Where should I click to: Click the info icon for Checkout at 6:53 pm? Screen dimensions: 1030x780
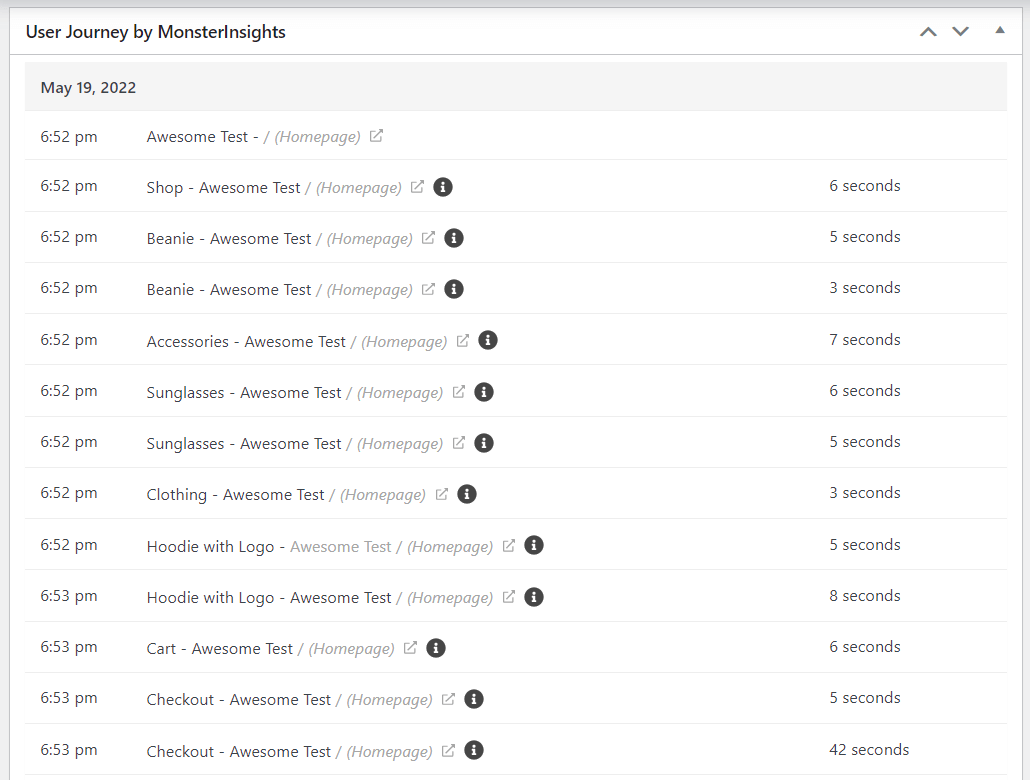(473, 699)
